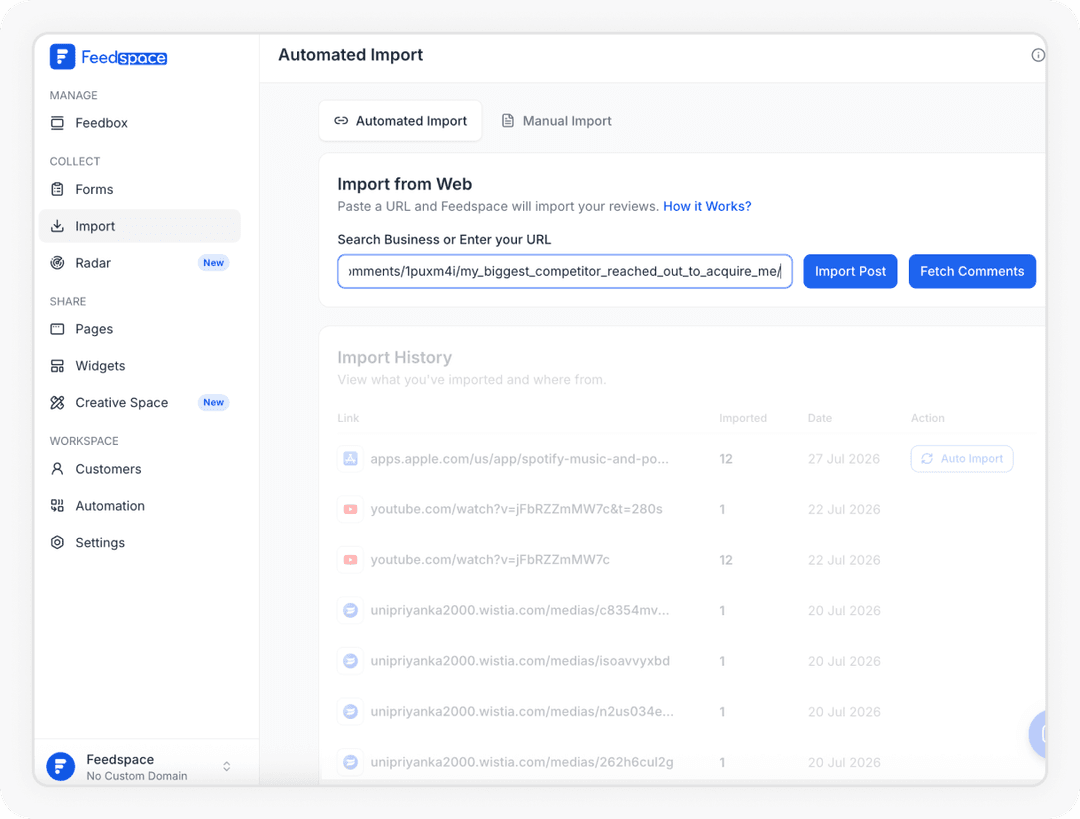
Task: Click the Feedspace logo icon
Action: coord(62,56)
